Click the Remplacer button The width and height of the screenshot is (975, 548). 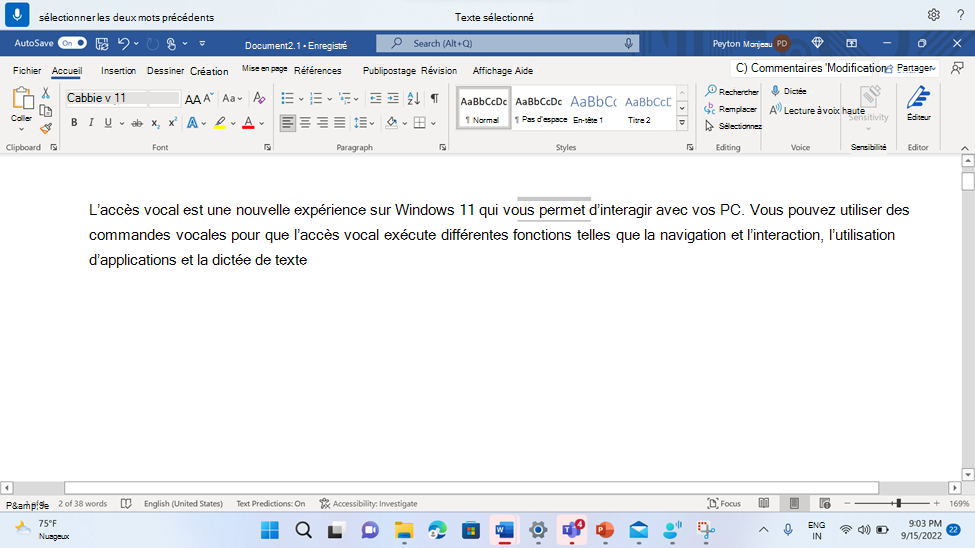(x=731, y=109)
